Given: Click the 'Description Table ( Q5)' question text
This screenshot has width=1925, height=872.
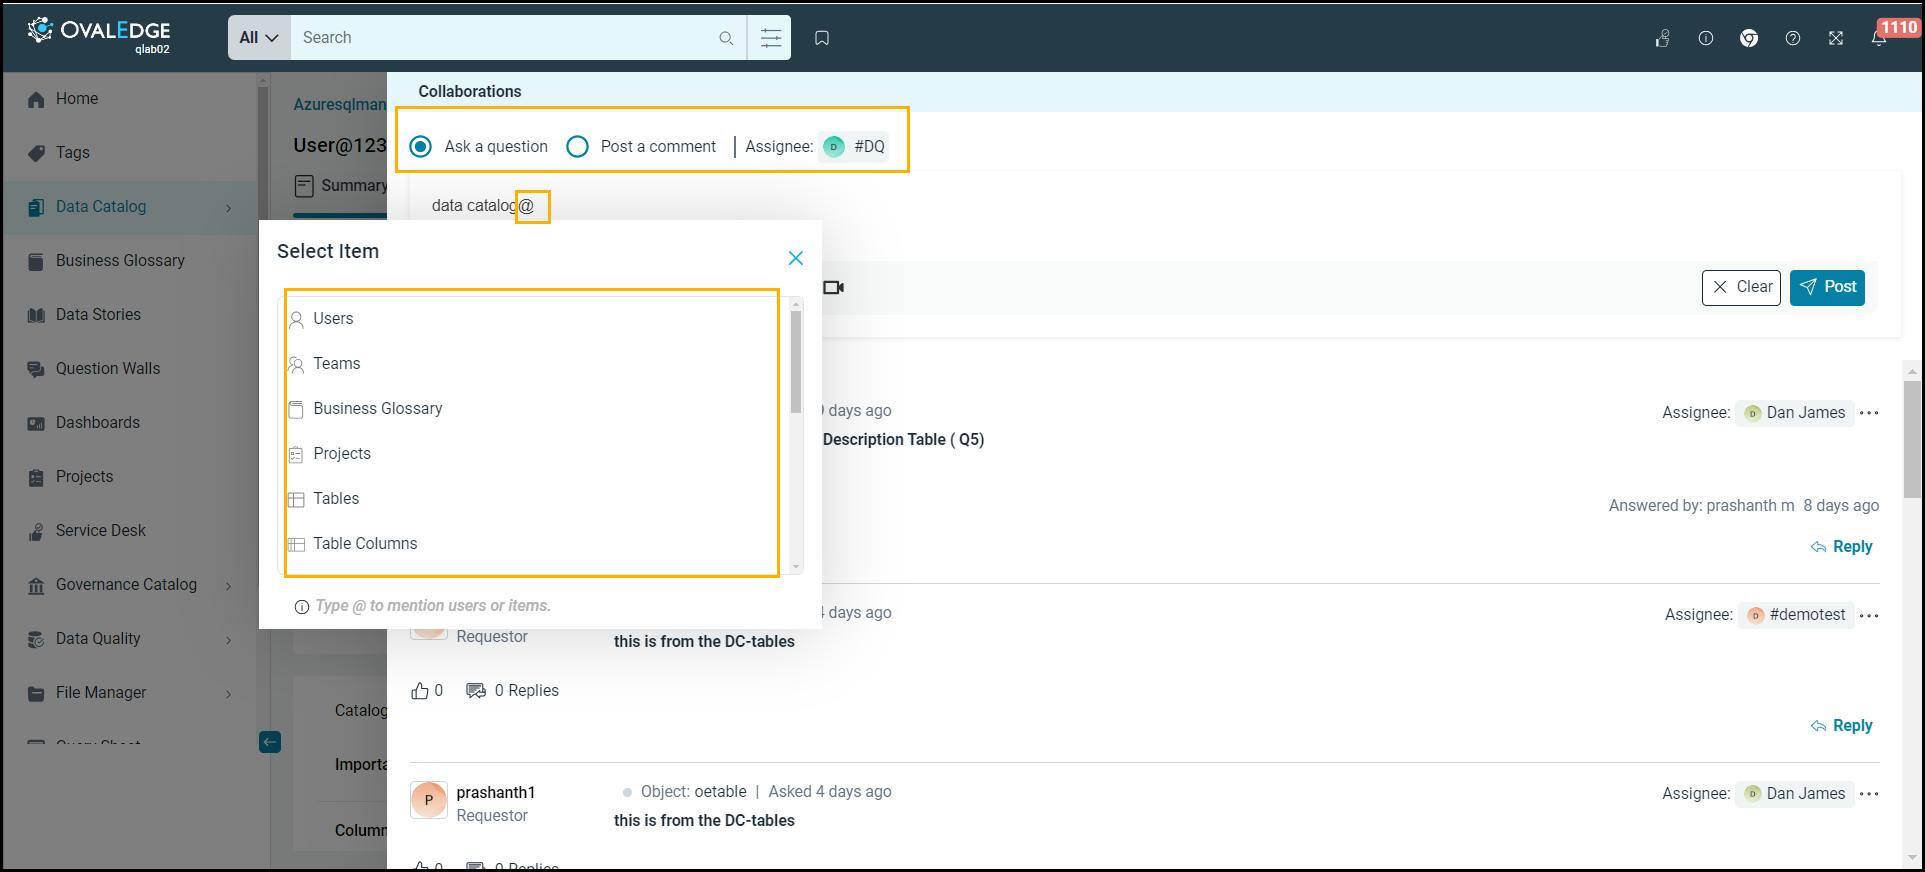Looking at the screenshot, I should [903, 440].
